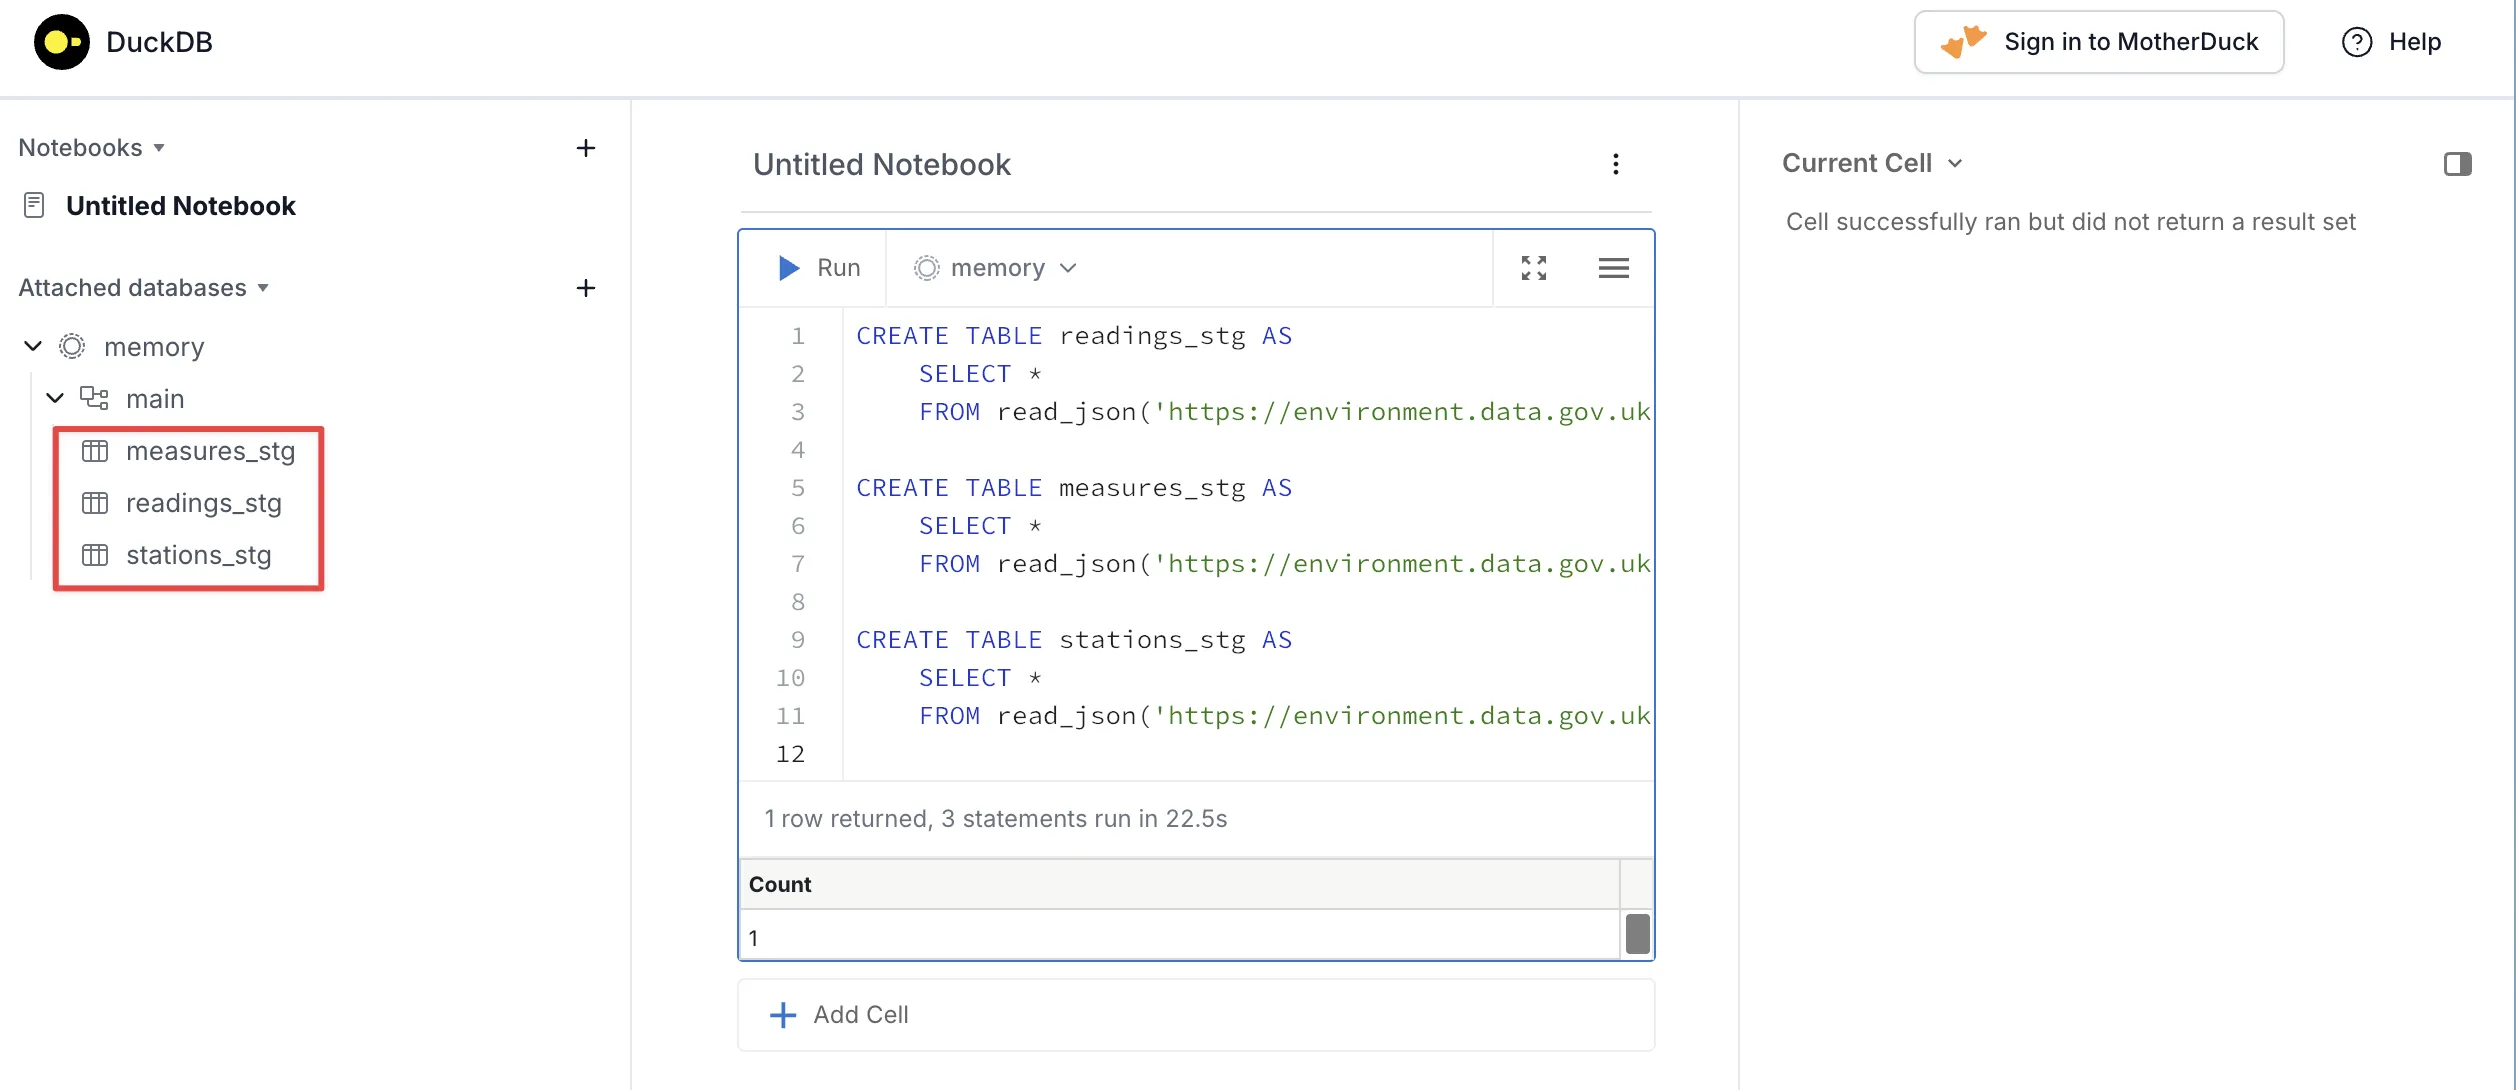The image size is (2516, 1090).
Task: Select Untitled Notebook in the sidebar
Action: pyautogui.click(x=180, y=206)
